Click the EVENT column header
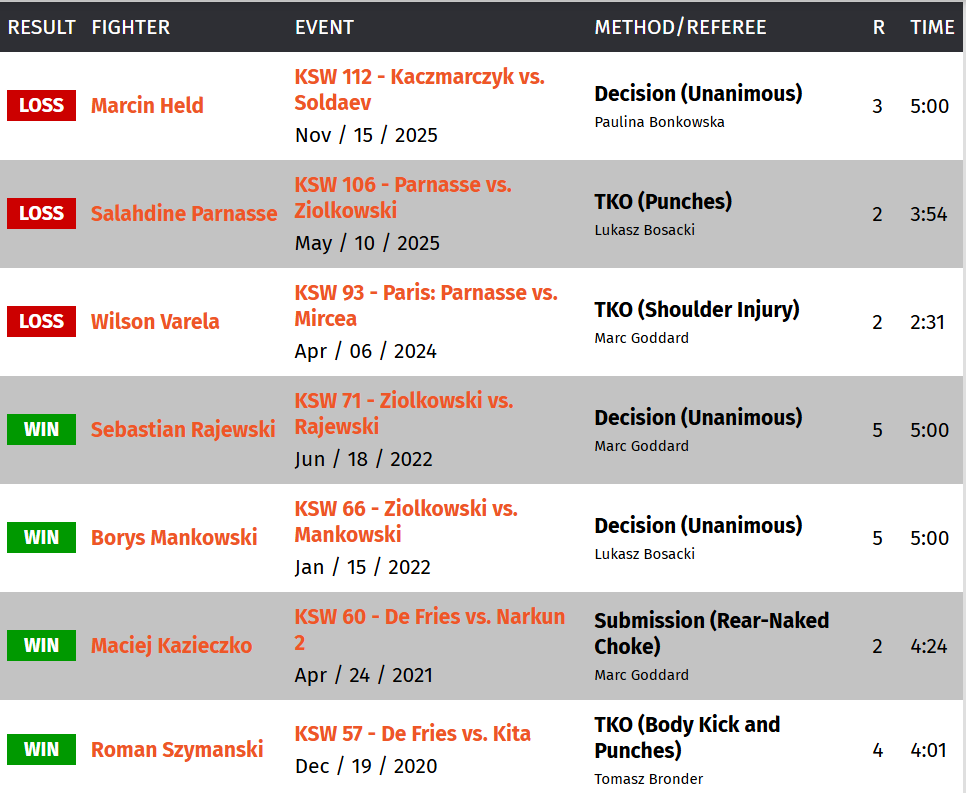966x793 pixels. 324,27
